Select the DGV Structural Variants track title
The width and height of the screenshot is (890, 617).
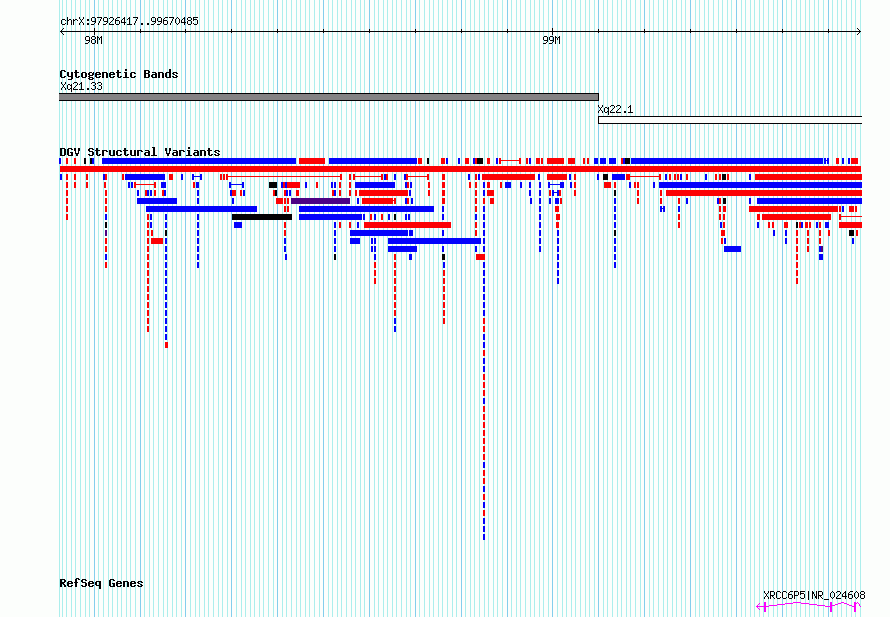point(140,152)
